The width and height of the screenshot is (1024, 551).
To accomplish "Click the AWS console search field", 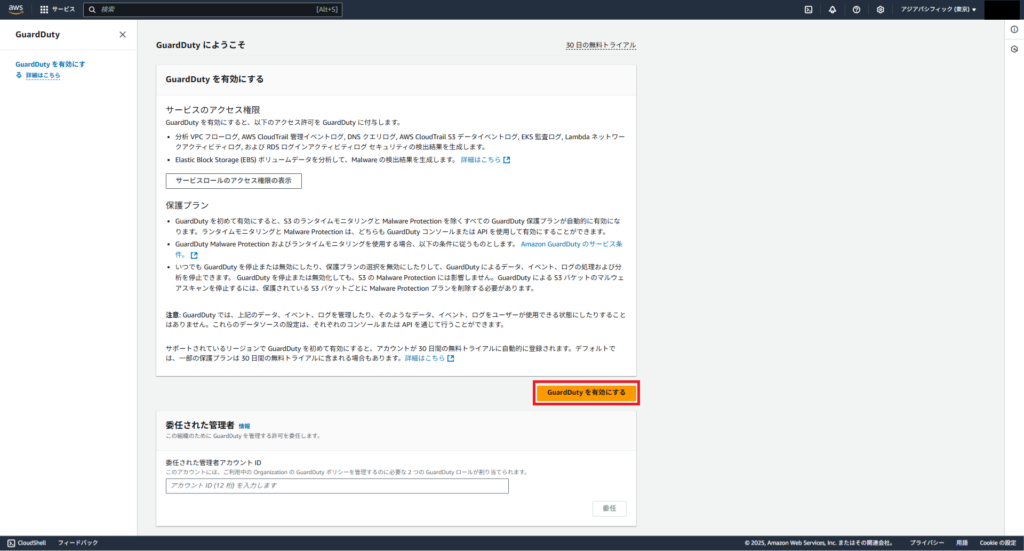I will 213,9.
